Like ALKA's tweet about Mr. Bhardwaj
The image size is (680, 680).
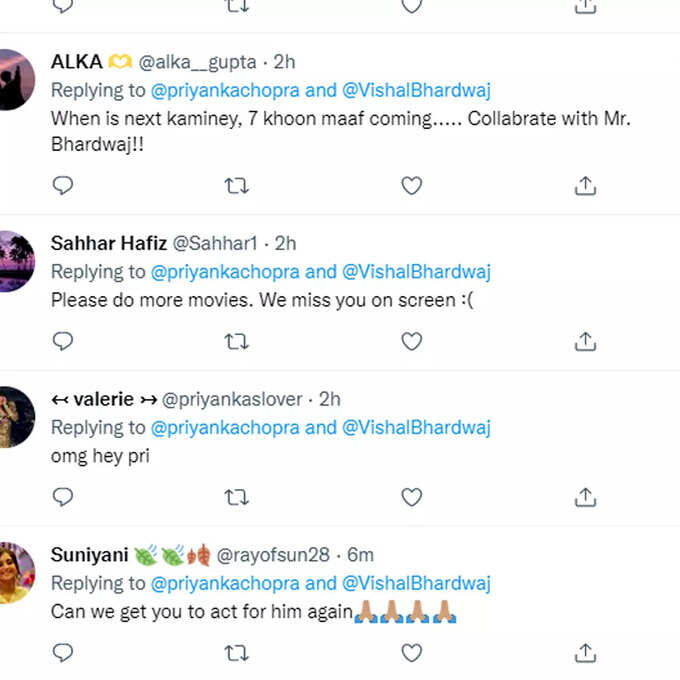tap(412, 186)
